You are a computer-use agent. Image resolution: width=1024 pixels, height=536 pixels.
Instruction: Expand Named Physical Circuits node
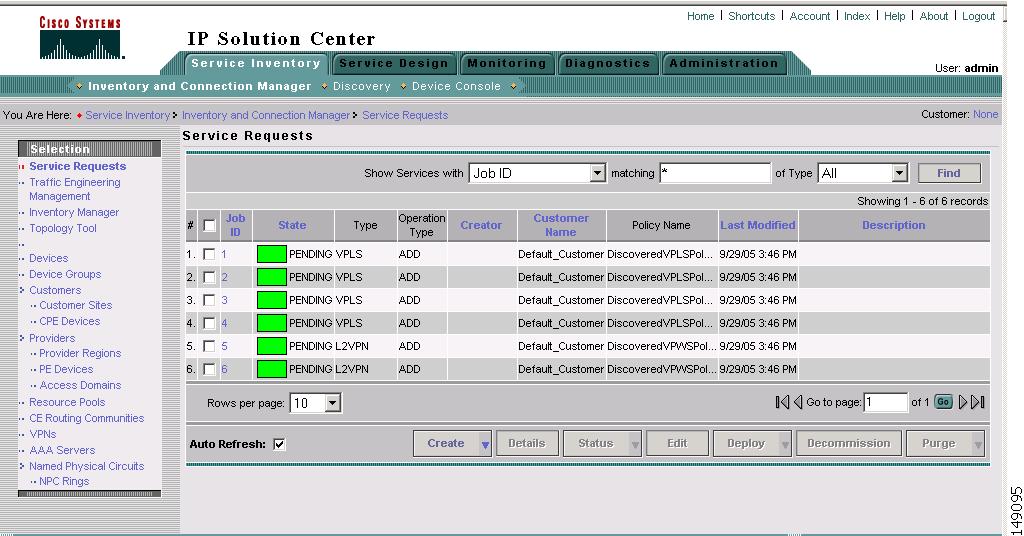[x=22, y=466]
